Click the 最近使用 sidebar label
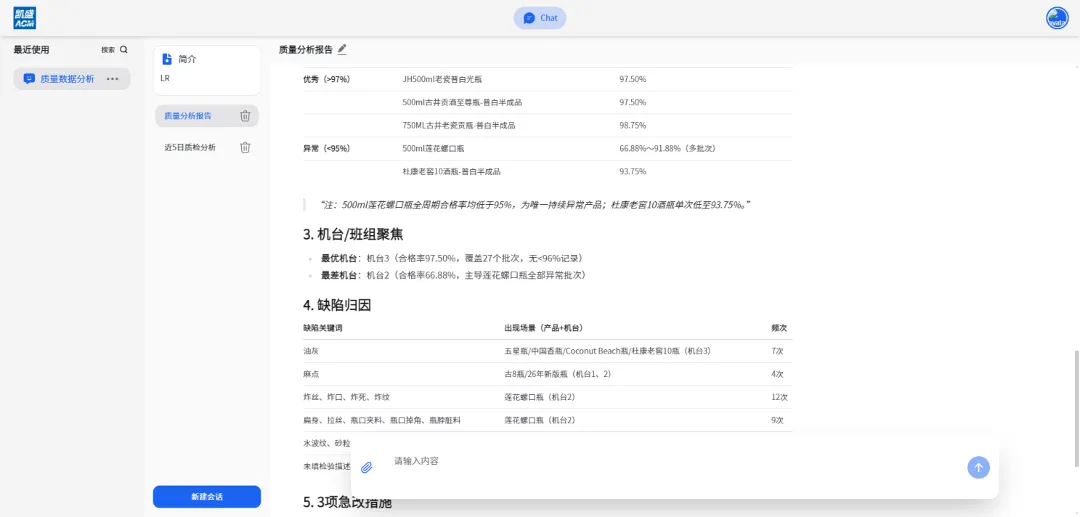The image size is (1080, 517). coord(32,50)
